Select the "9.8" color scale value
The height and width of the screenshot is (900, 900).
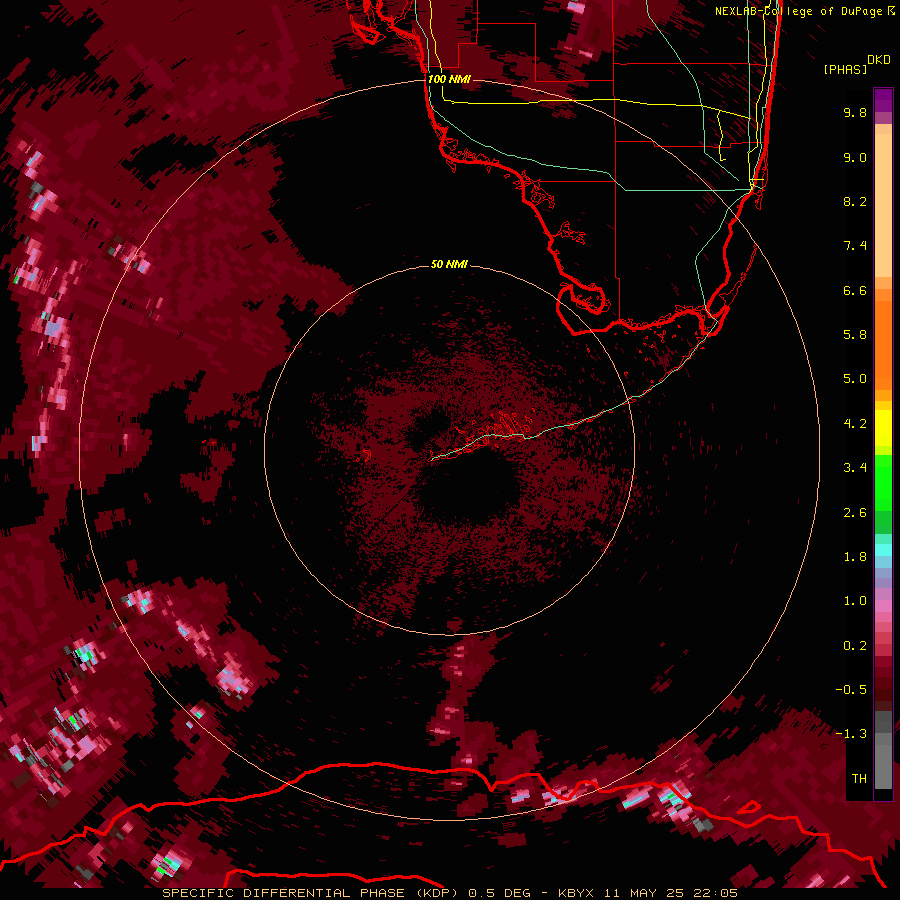click(855, 112)
